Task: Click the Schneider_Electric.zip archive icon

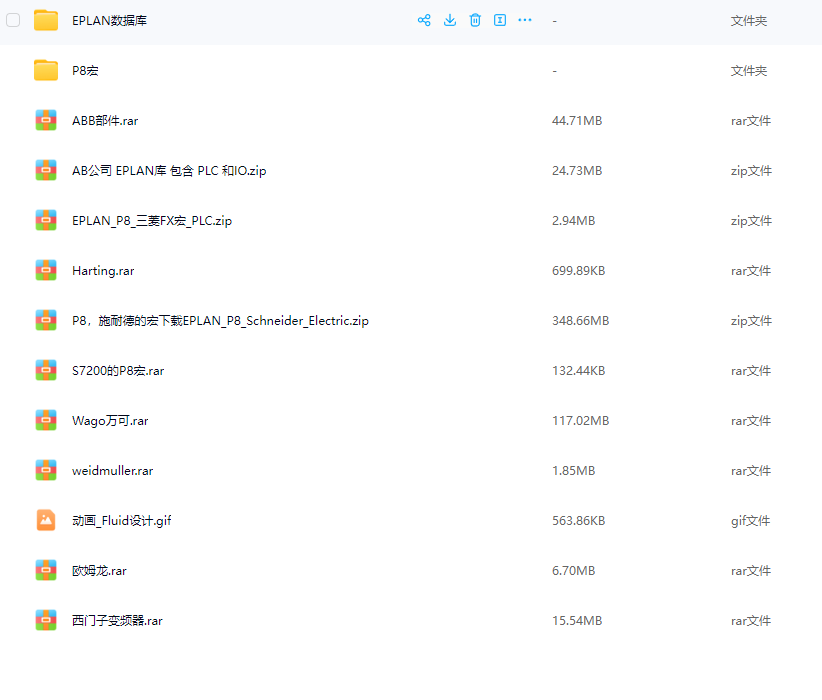Action: click(46, 320)
